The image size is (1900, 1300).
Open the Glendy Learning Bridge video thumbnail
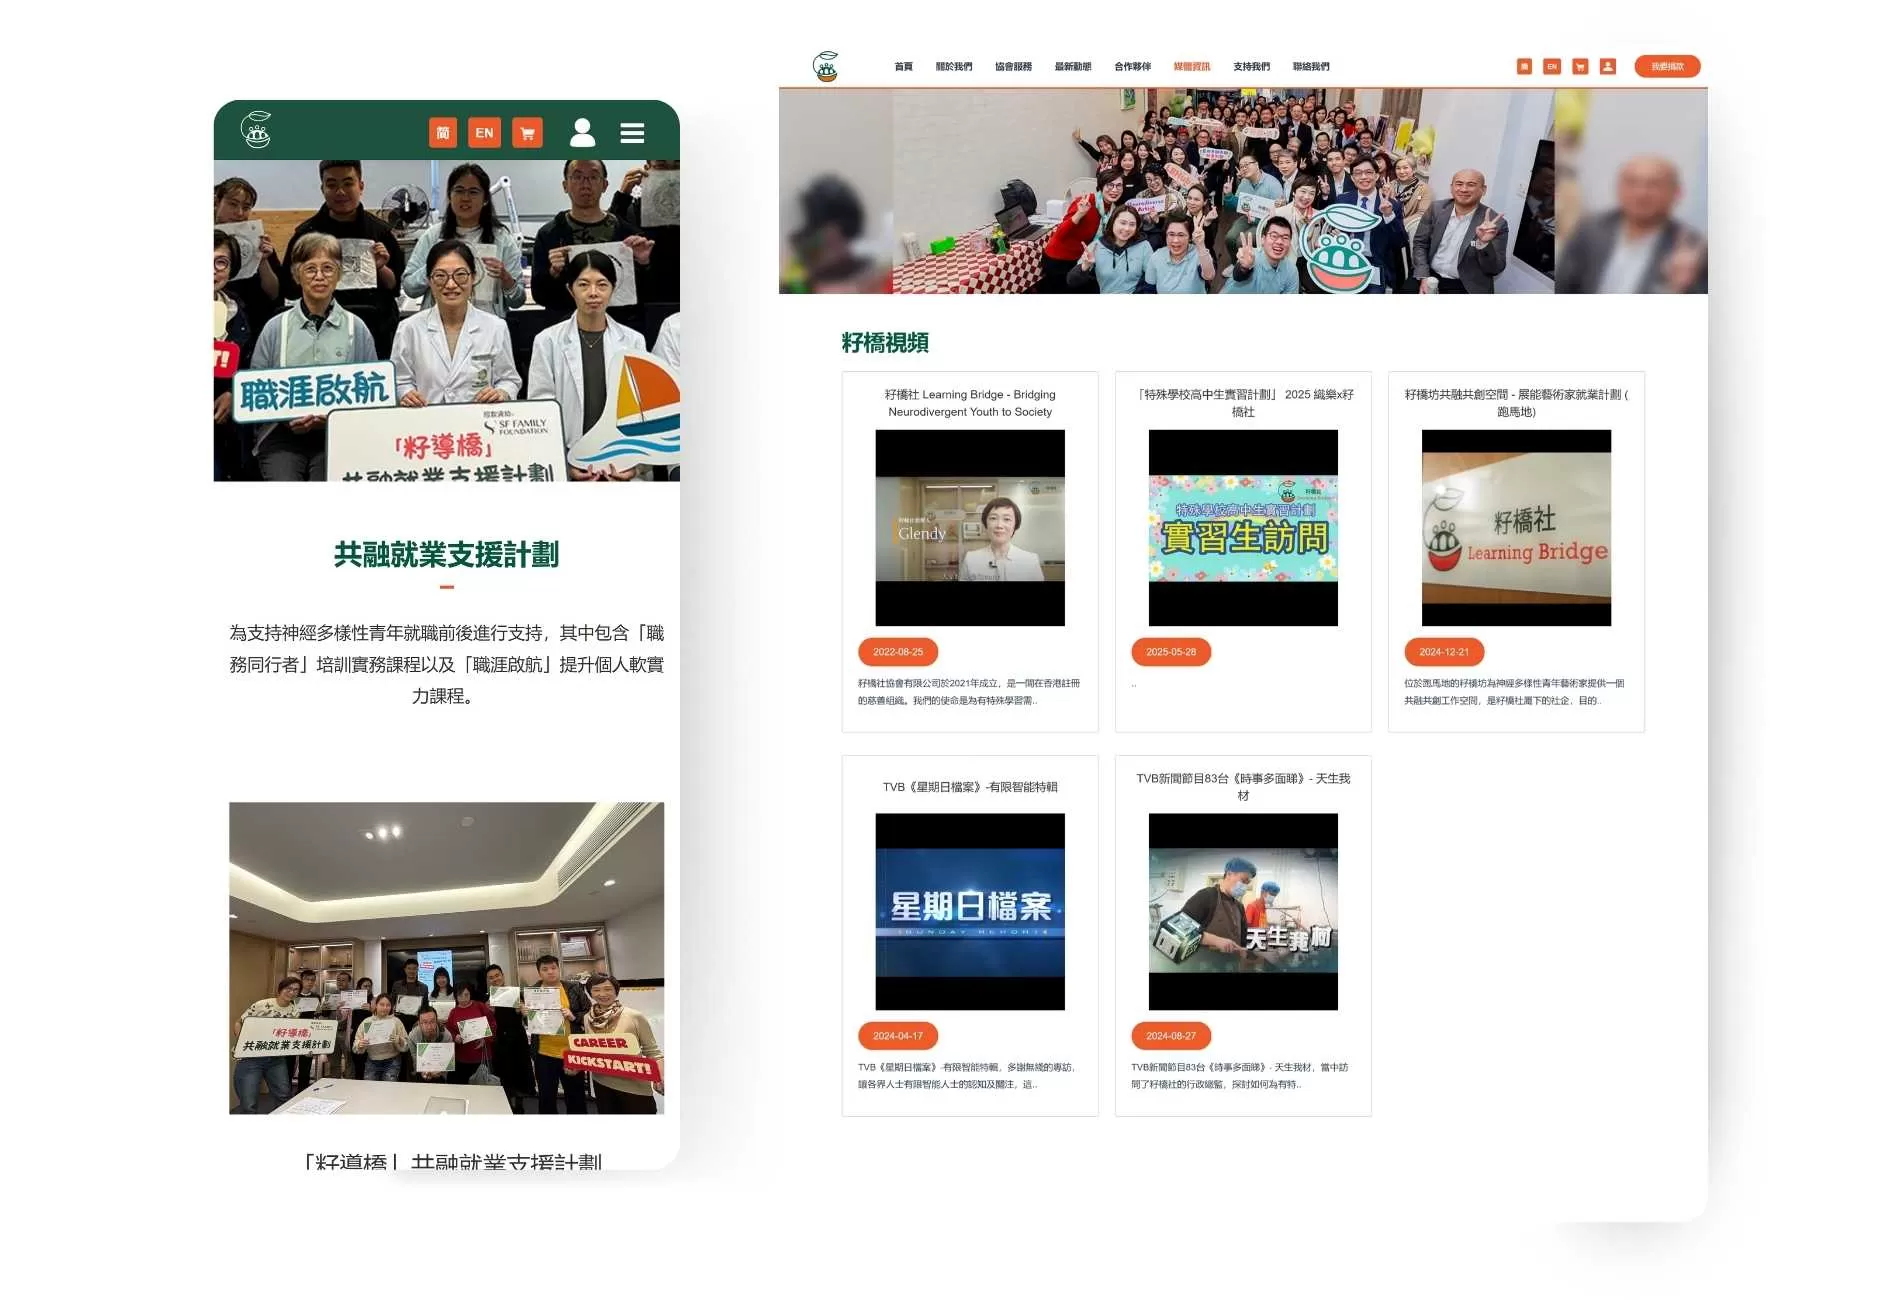[x=969, y=528]
